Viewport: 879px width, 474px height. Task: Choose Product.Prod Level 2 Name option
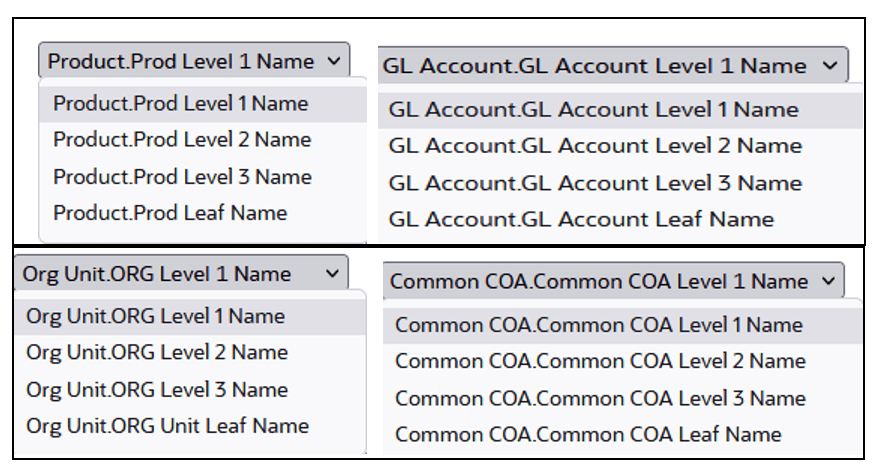point(203,140)
